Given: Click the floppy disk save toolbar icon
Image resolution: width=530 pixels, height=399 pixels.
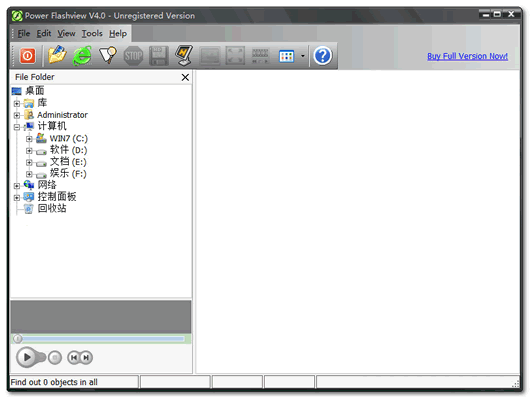Looking at the screenshot, I should 159,56.
